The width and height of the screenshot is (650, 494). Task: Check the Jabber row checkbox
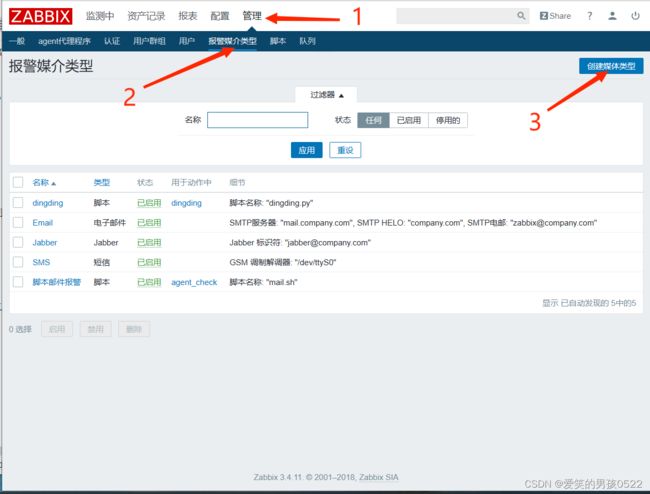pyautogui.click(x=18, y=242)
